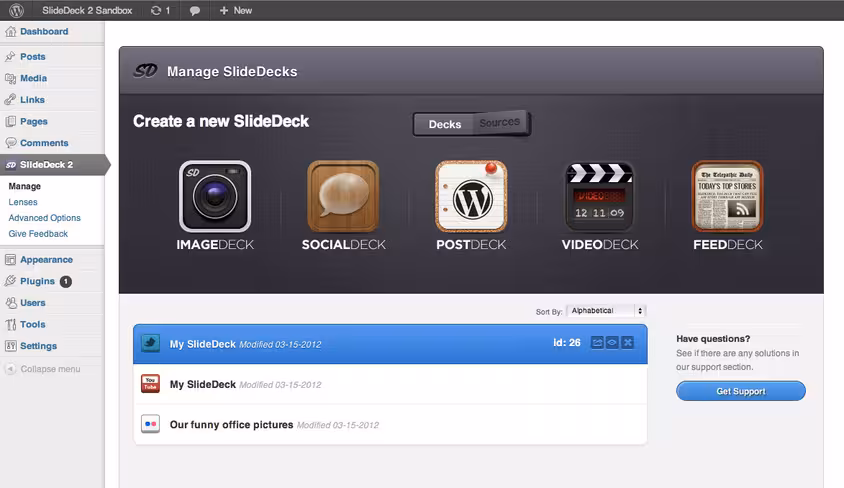Click the WordPress logo in admin bar
Image resolution: width=844 pixels, height=488 pixels.
click(x=17, y=10)
